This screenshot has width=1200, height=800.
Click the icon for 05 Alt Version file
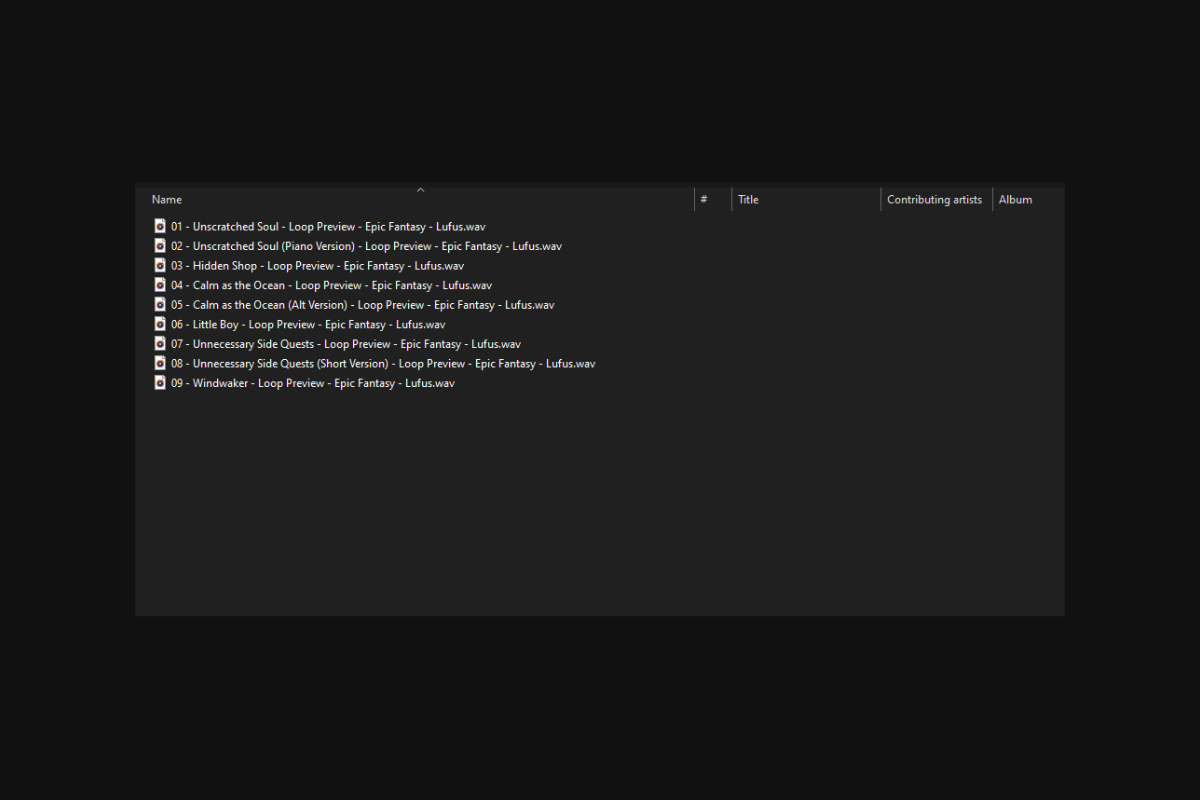click(x=159, y=304)
